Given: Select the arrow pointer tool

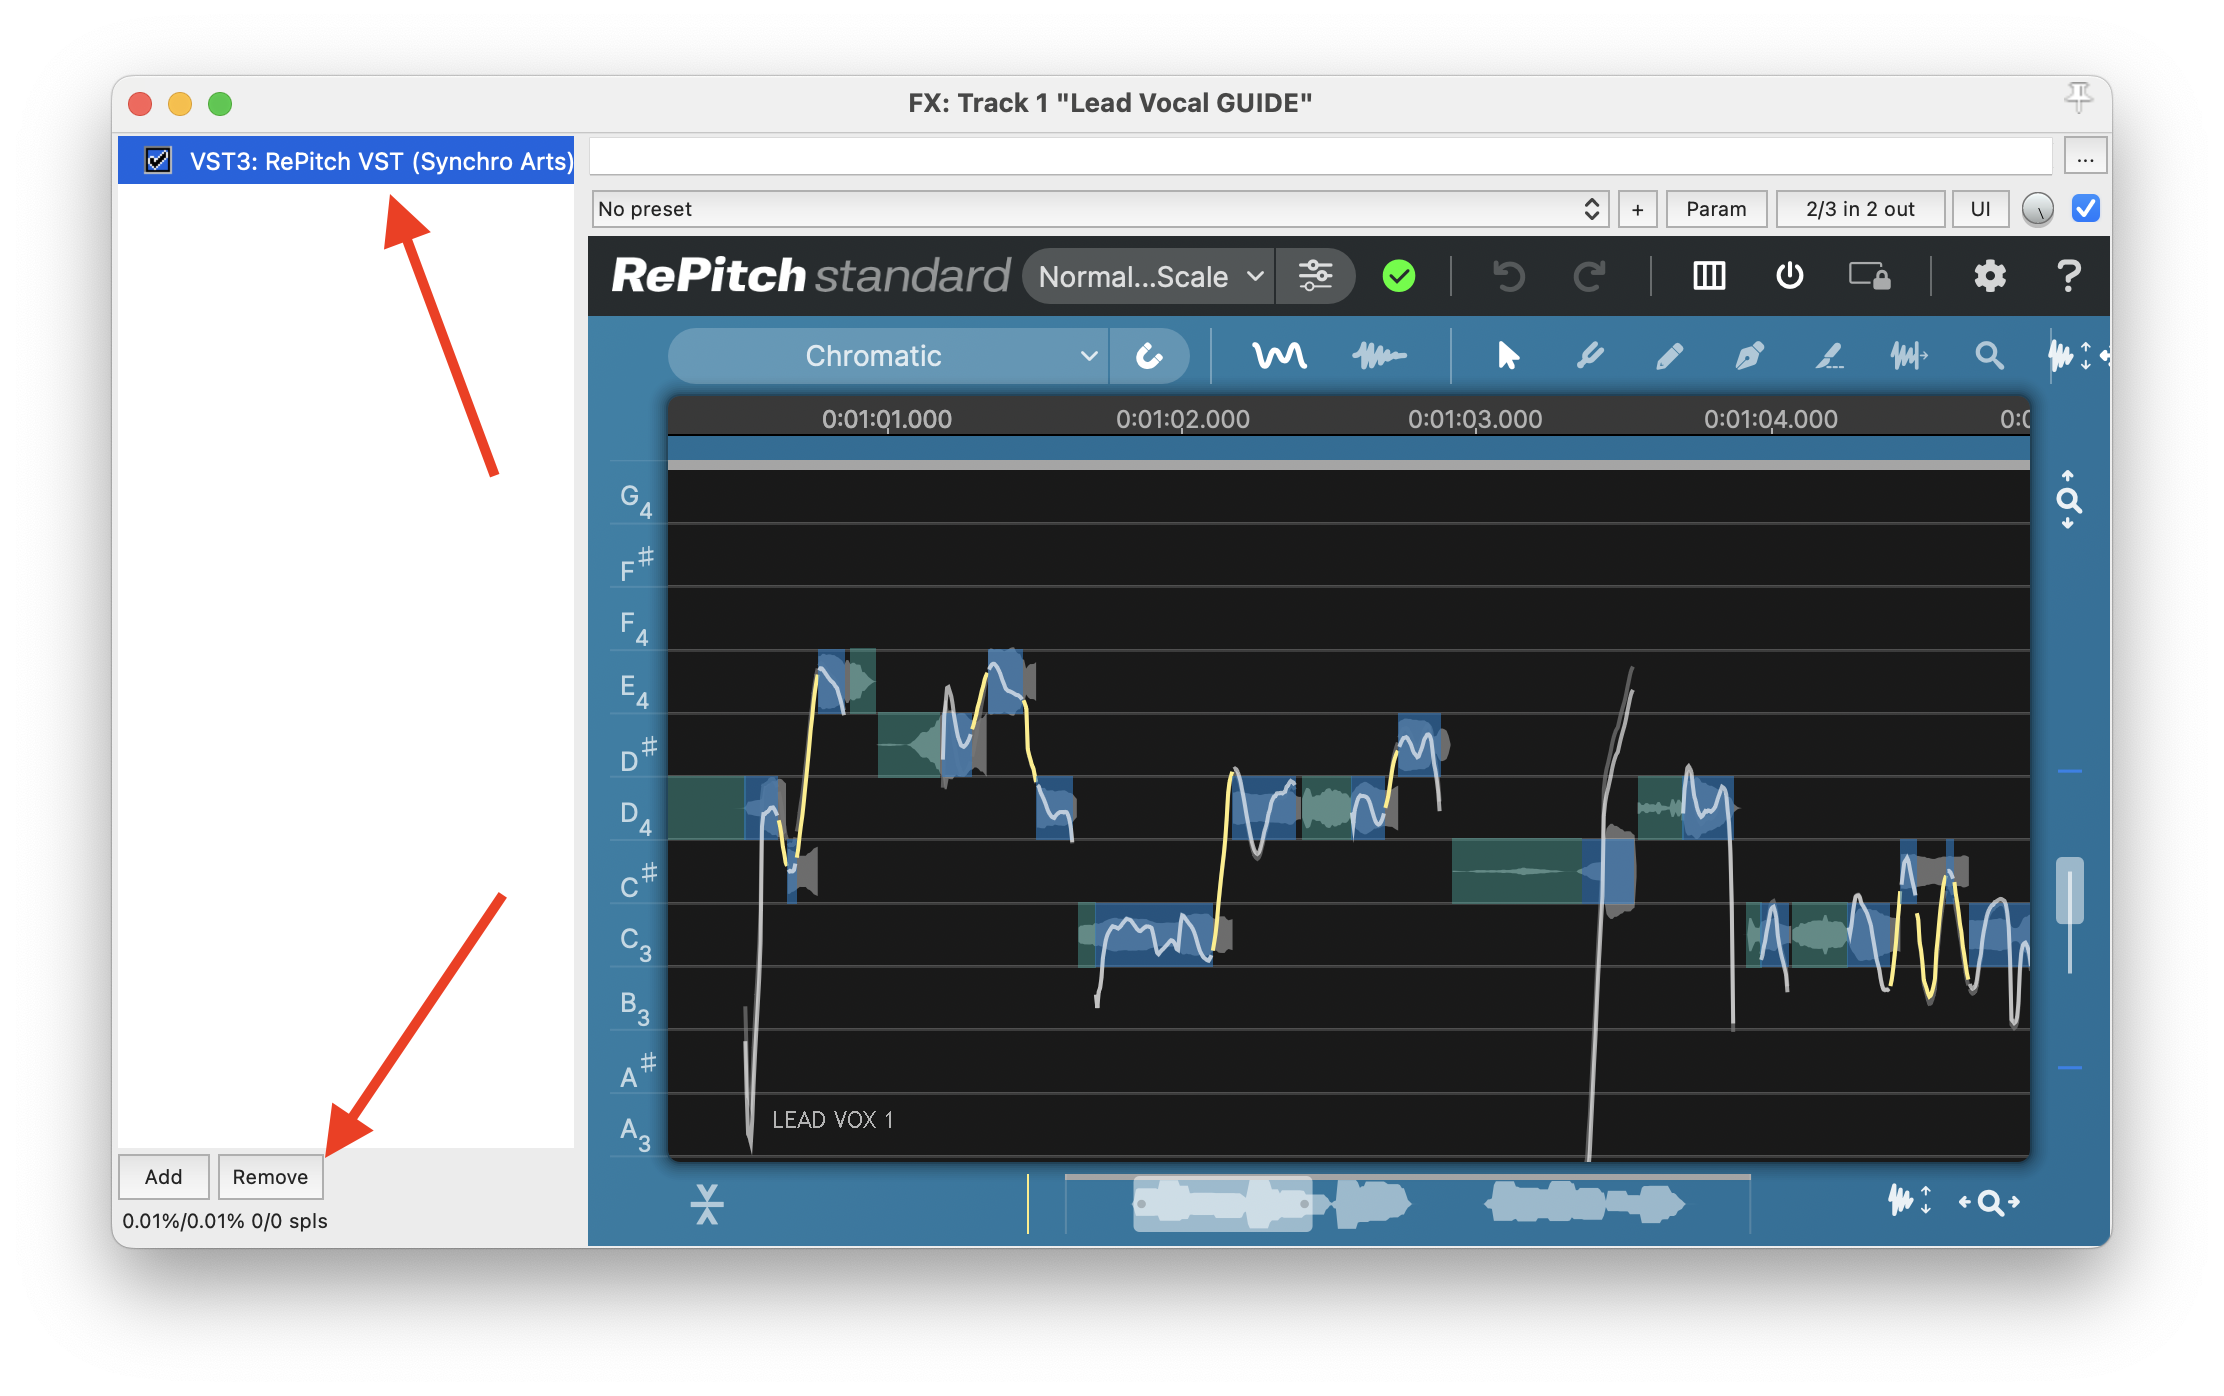Looking at the screenshot, I should tap(1508, 356).
